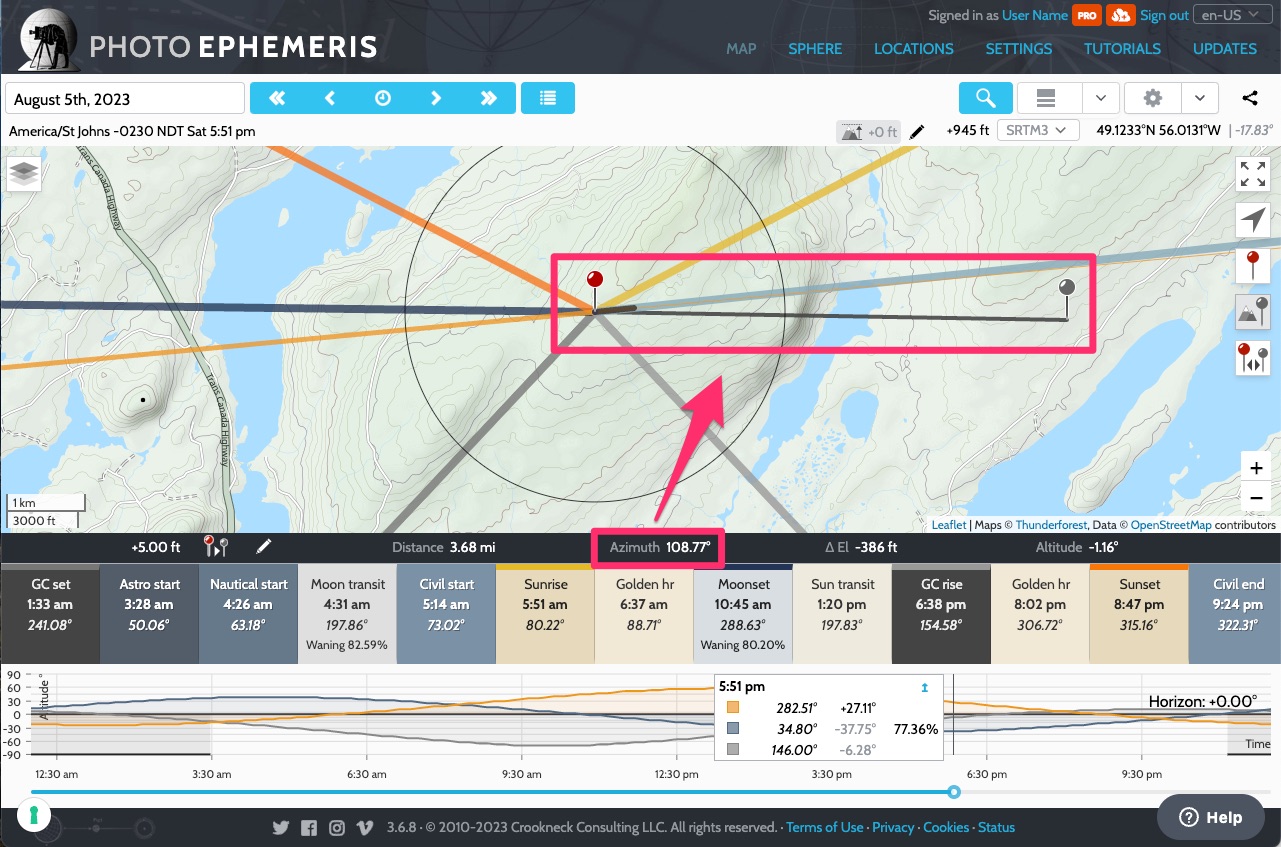Open the SRTM3 elevation source dropdown
This screenshot has height=847, width=1281.
[1038, 130]
